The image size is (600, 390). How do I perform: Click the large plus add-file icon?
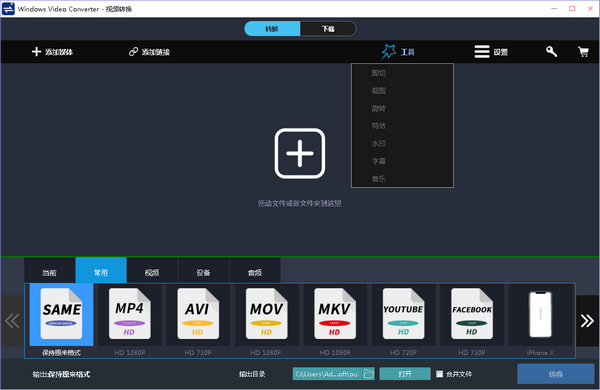300,153
